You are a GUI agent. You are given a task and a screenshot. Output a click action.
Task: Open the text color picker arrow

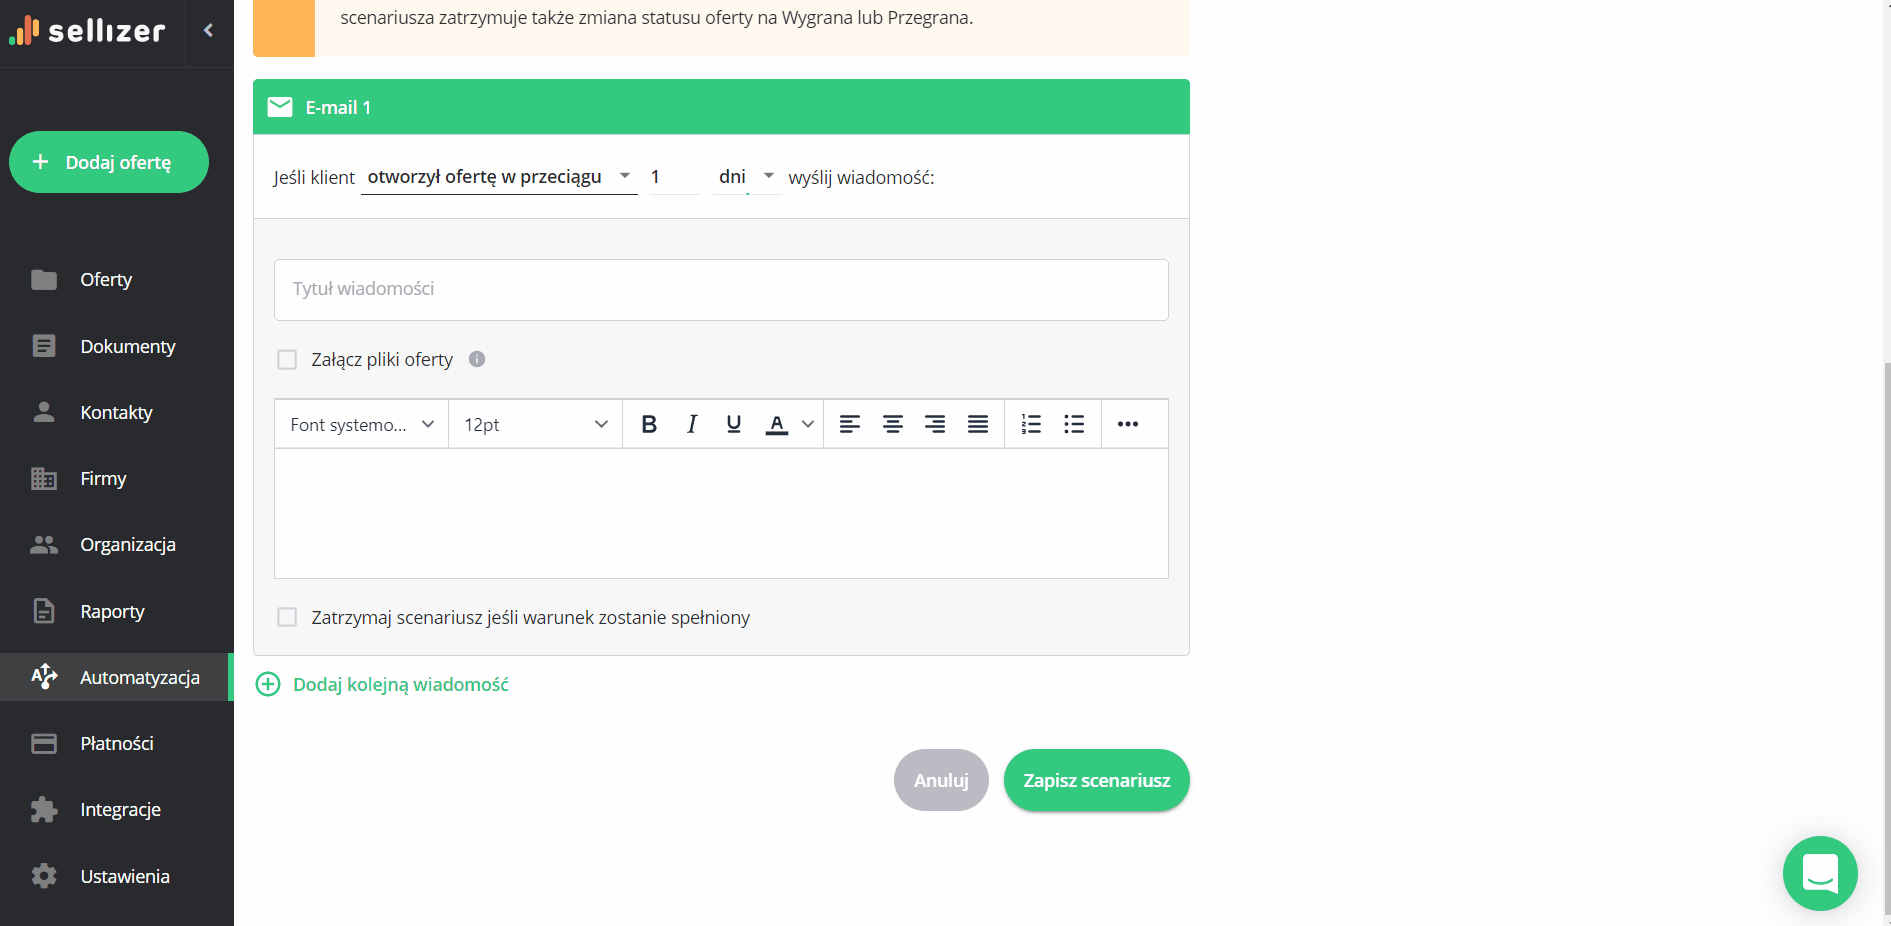click(808, 424)
